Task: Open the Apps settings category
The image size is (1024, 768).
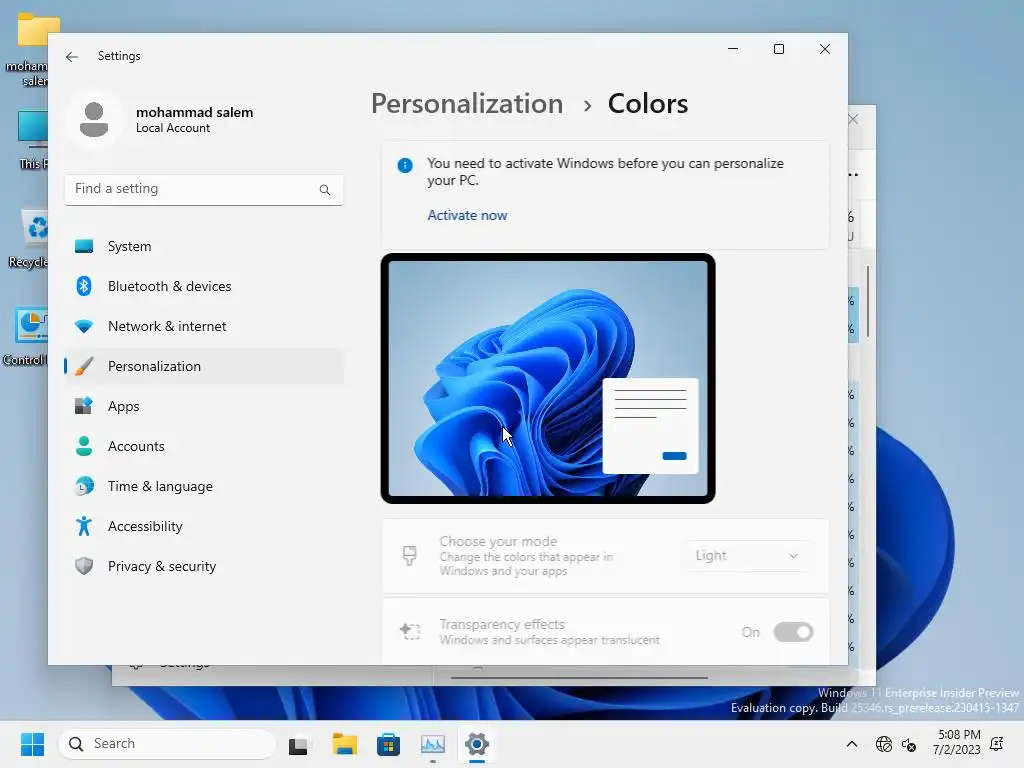Action: point(204,406)
